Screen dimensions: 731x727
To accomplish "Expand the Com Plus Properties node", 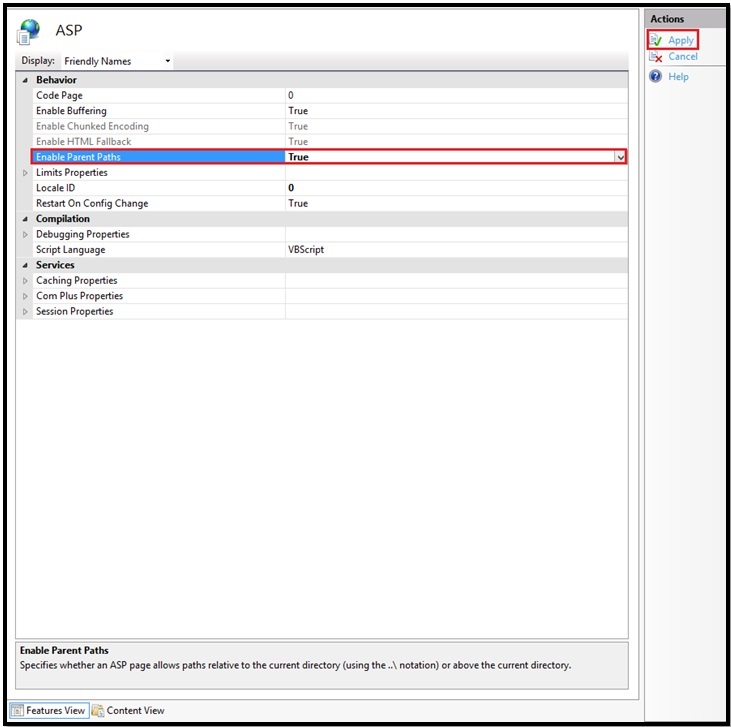I will click(x=25, y=296).
